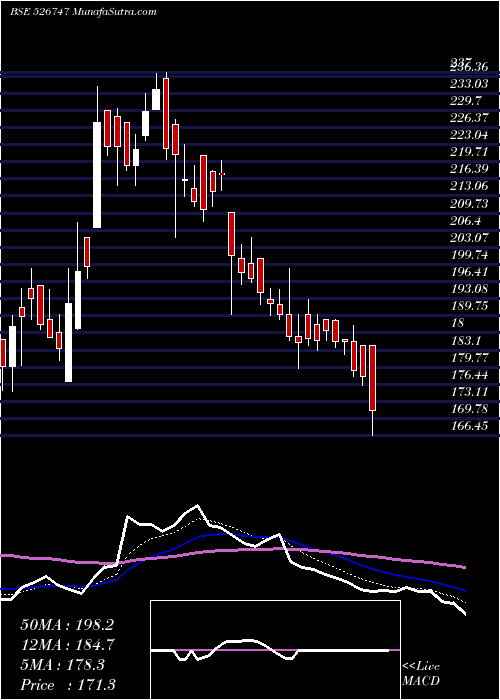Viewport: 500px width, 700px height.
Task: Click the 199.74 price axis label
Action: (x=469, y=255)
